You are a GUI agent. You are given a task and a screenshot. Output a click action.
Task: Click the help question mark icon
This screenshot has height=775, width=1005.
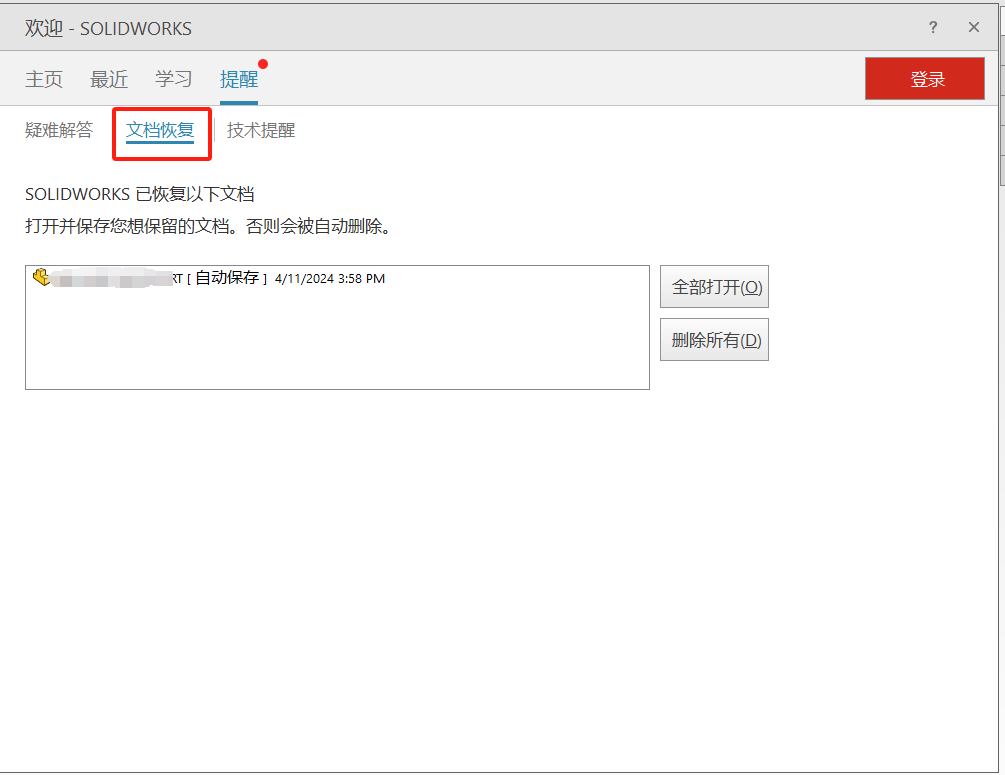933,28
